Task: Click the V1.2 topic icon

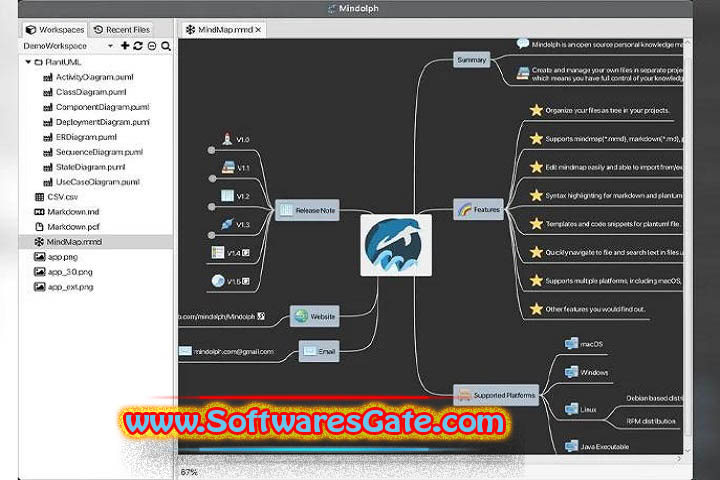Action: [227, 196]
